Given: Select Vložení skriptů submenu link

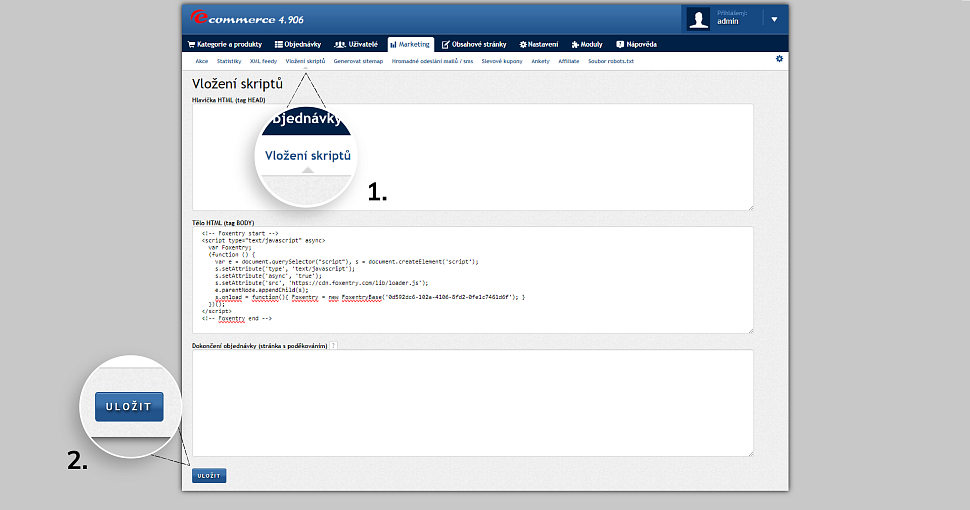Looking at the screenshot, I should pos(305,61).
